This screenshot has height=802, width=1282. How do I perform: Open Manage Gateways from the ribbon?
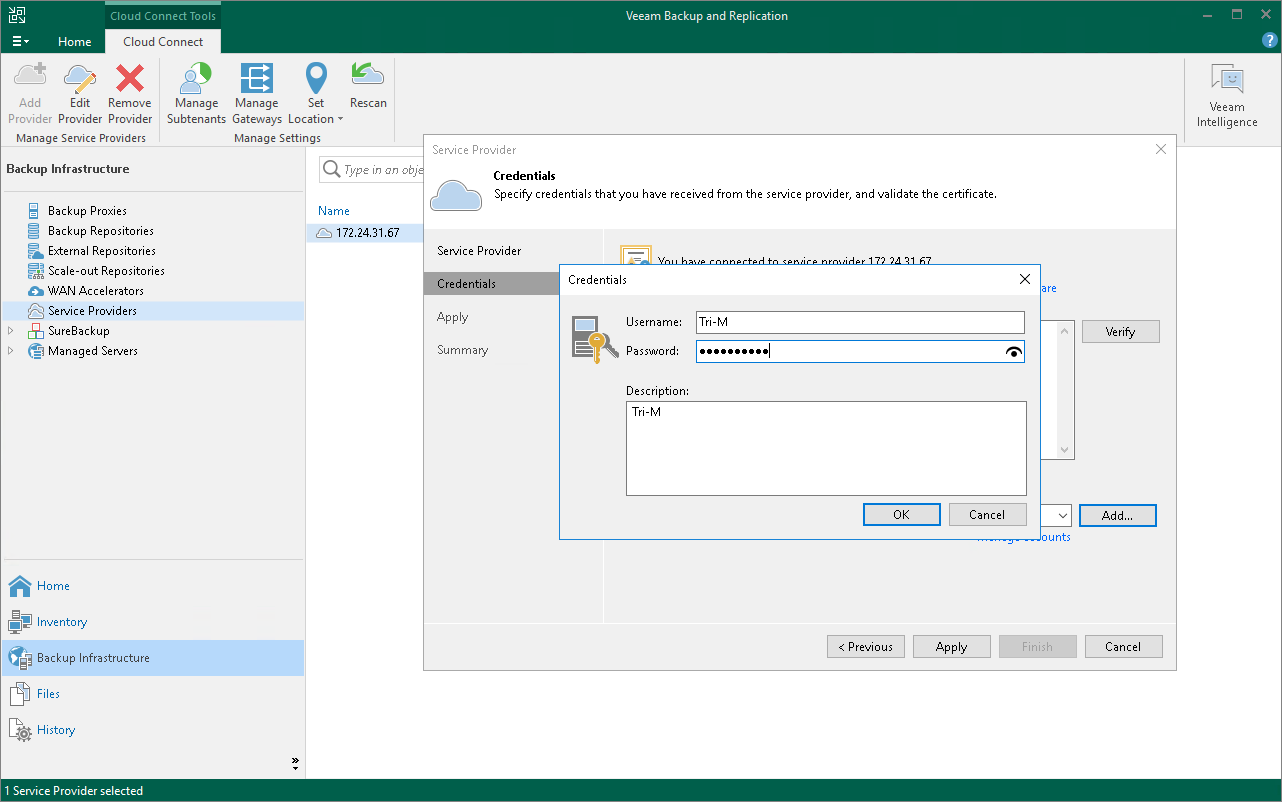tap(257, 93)
